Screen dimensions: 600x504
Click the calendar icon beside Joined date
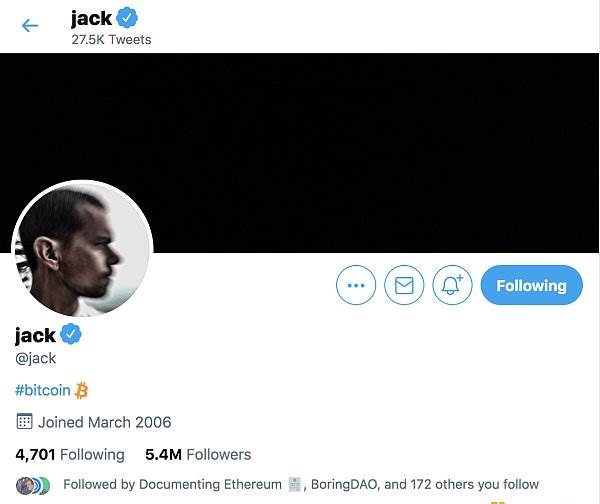coord(24,422)
